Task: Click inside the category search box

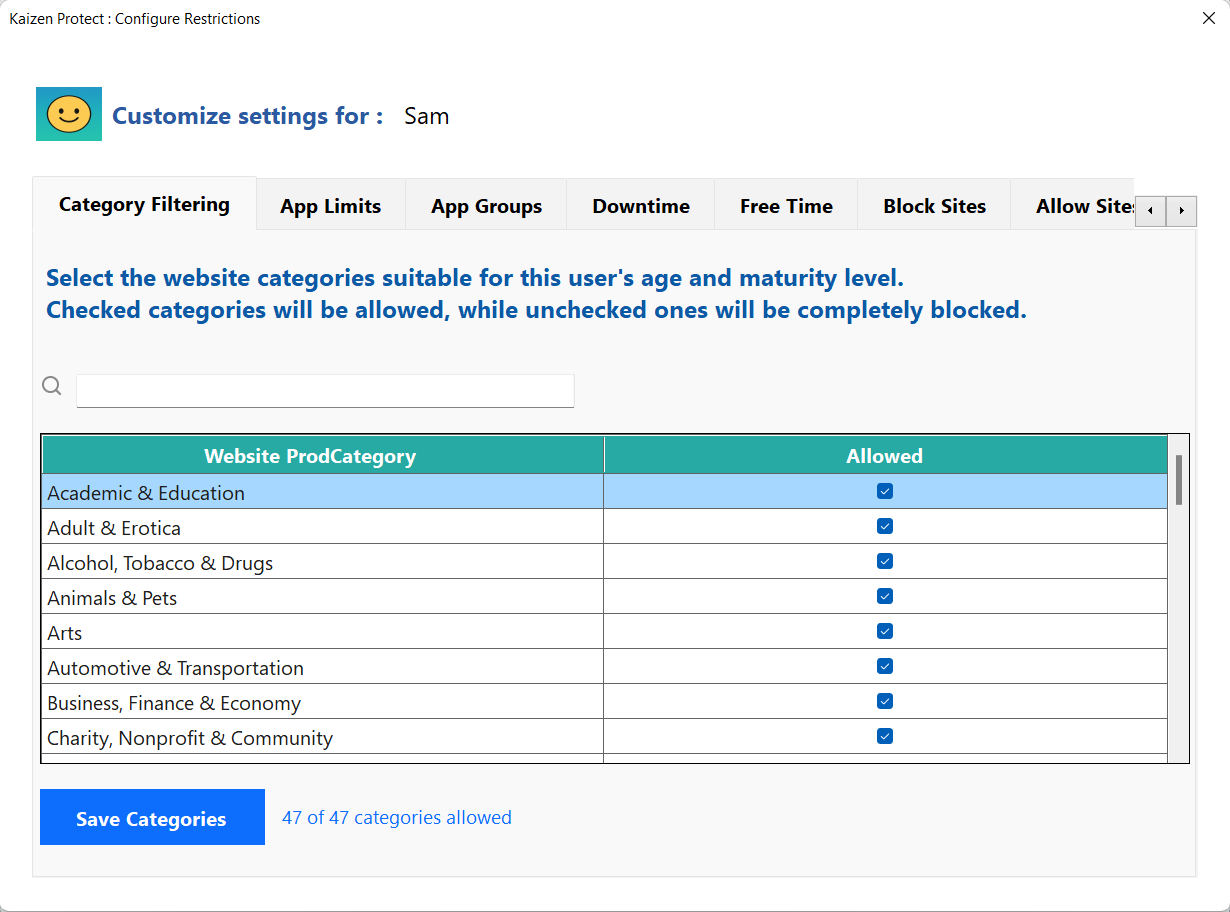Action: coord(324,390)
